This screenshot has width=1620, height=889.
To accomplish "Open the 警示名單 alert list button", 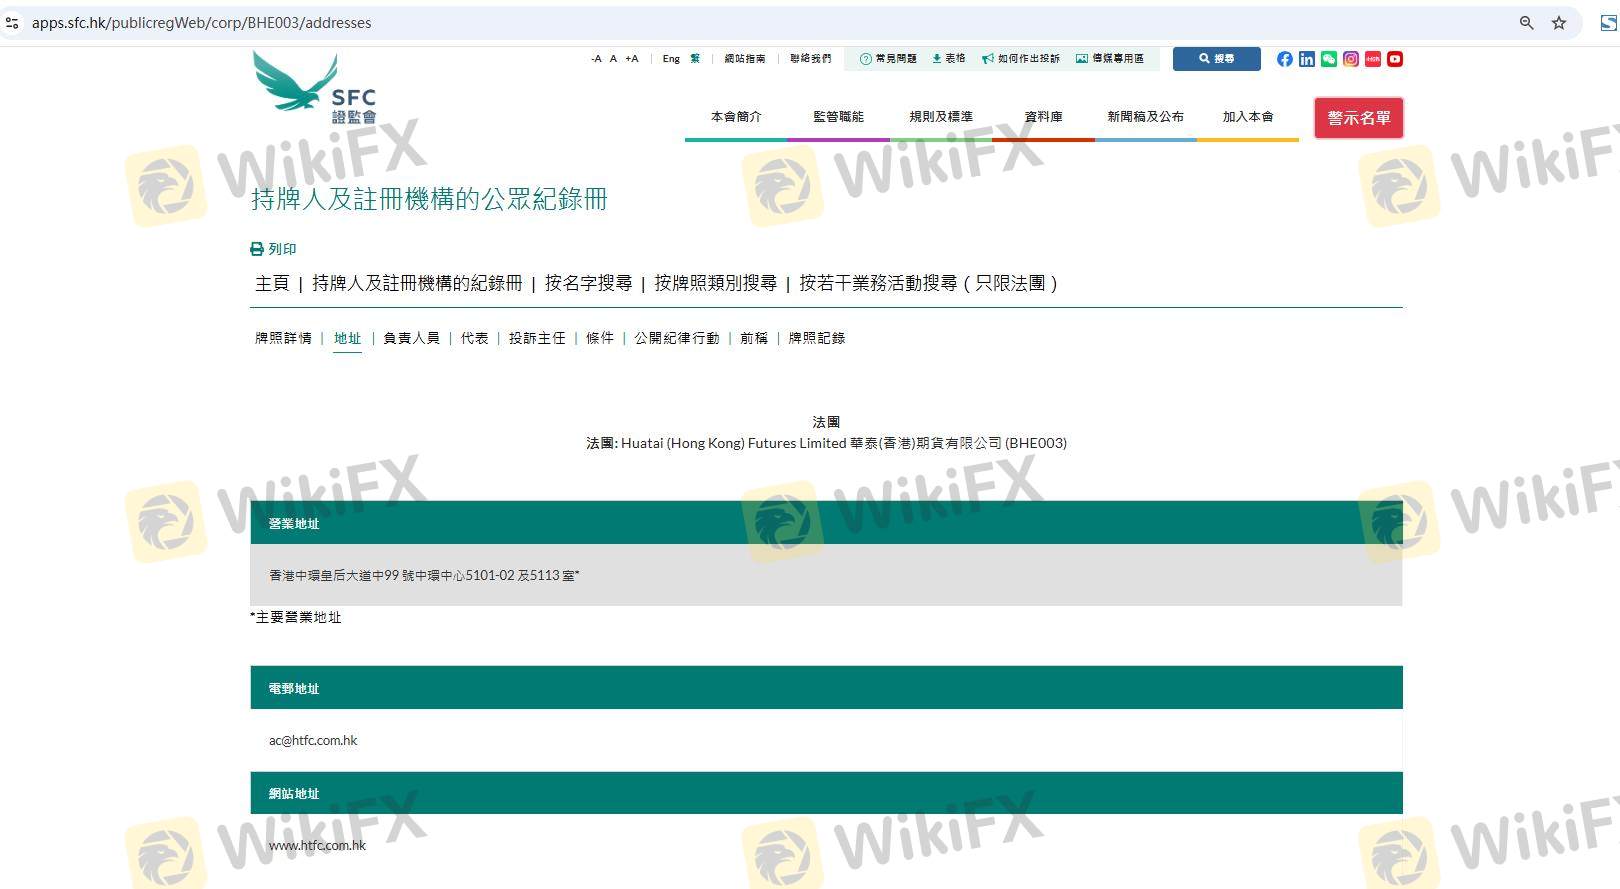I will [x=1359, y=118].
